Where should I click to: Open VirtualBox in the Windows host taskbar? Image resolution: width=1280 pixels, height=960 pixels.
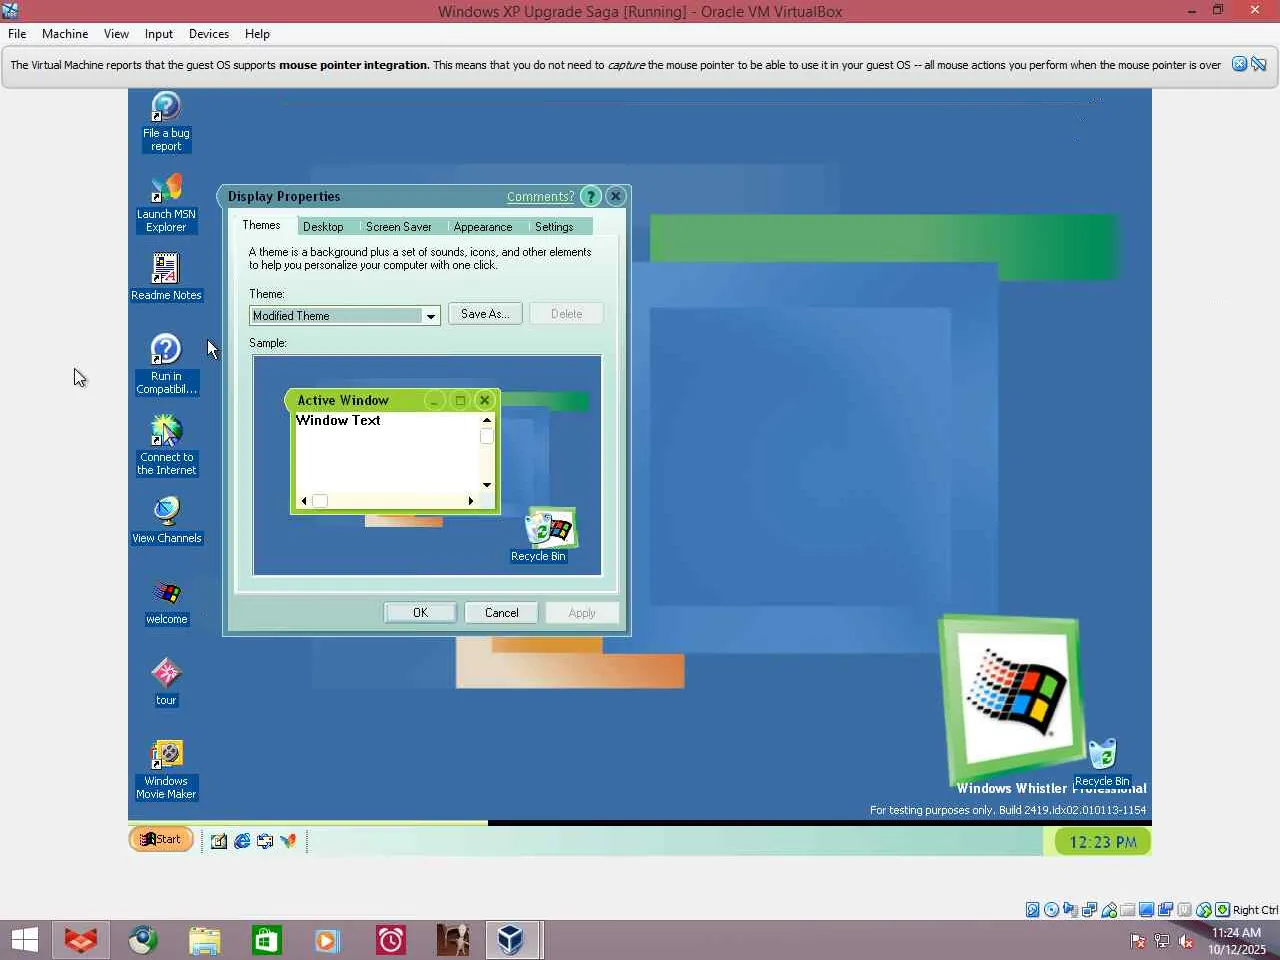(513, 940)
